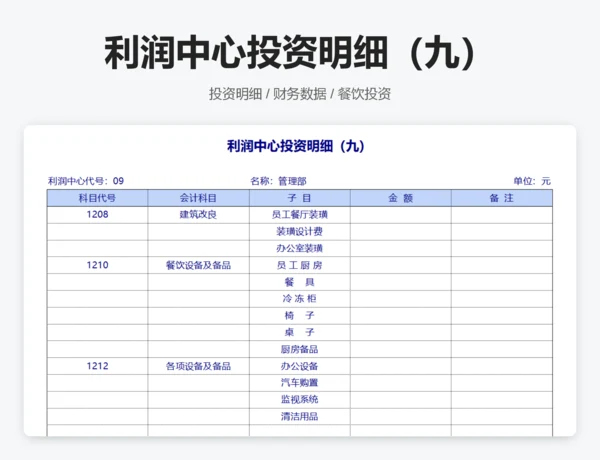The height and width of the screenshot is (460, 600).
Task: Click the 备注 column header
Action: 502,198
